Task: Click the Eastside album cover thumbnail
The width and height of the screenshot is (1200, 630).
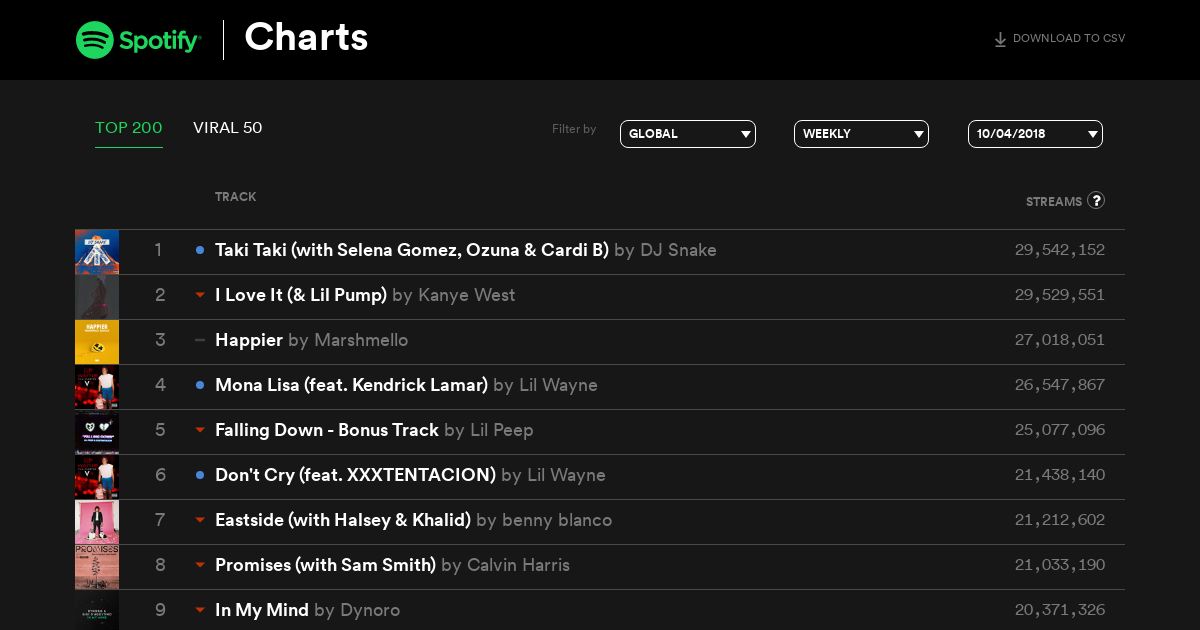Action: 97,521
